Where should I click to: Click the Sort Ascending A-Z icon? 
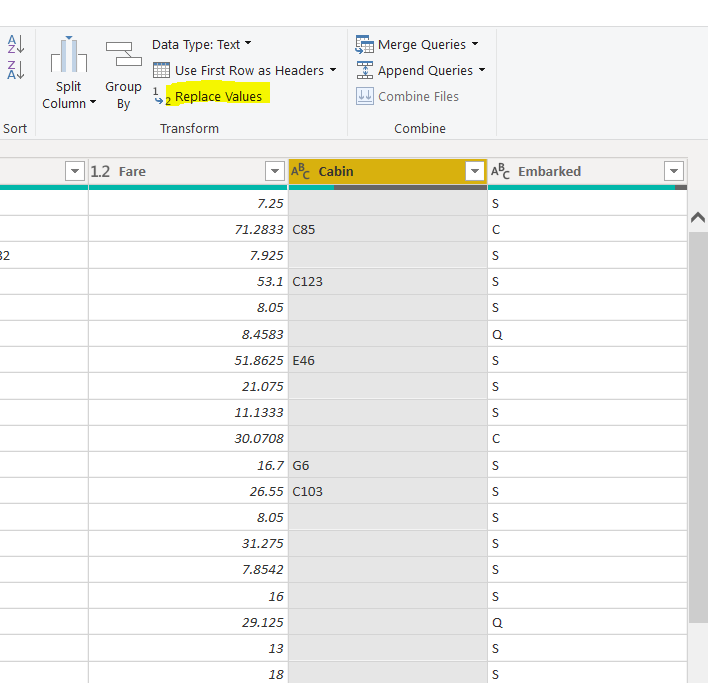click(16, 44)
